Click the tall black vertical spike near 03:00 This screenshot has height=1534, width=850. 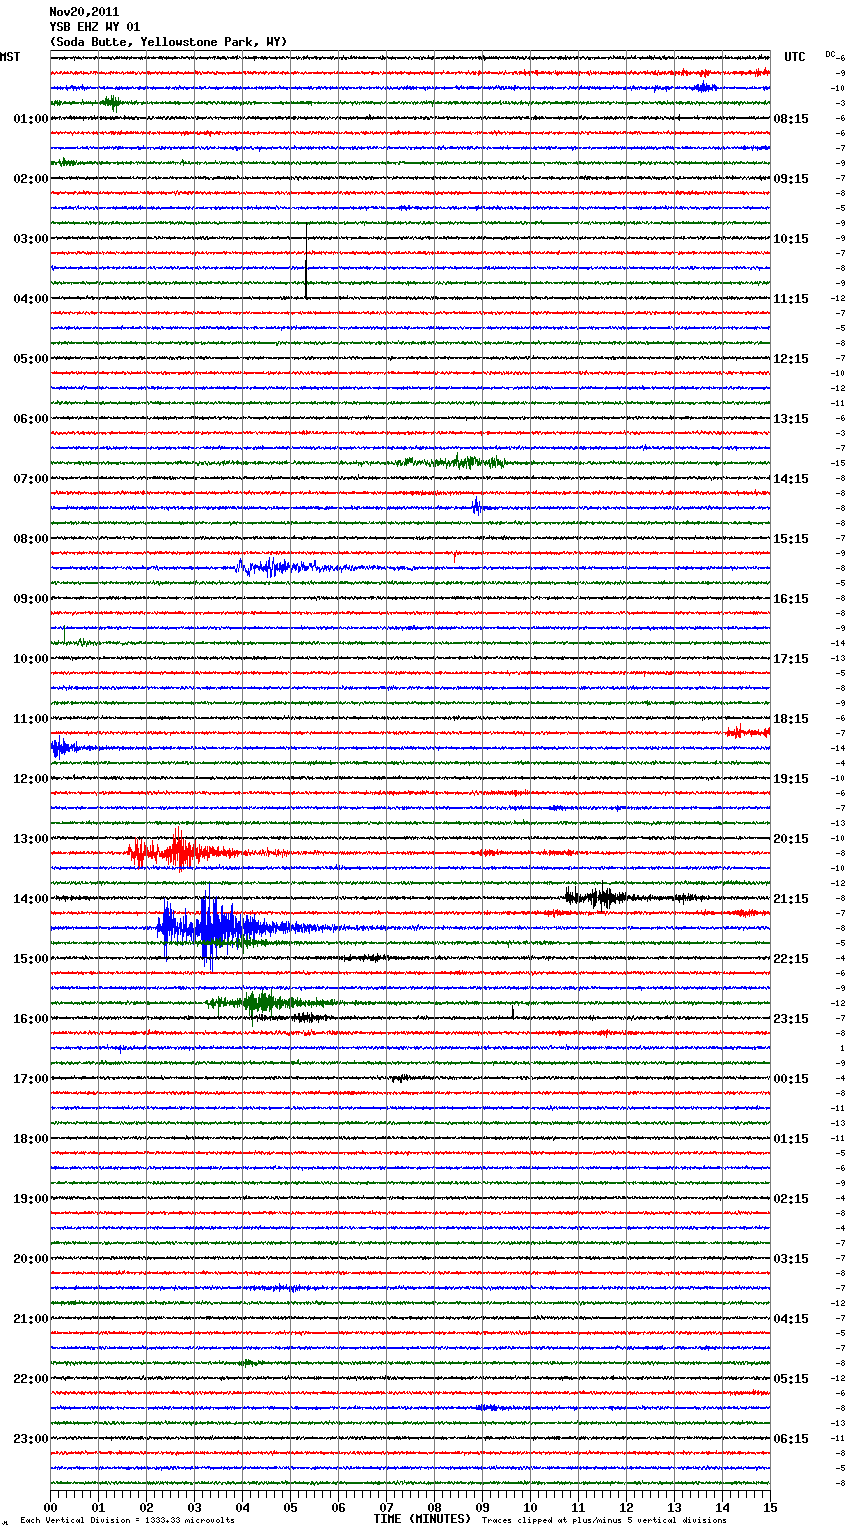coord(306,262)
